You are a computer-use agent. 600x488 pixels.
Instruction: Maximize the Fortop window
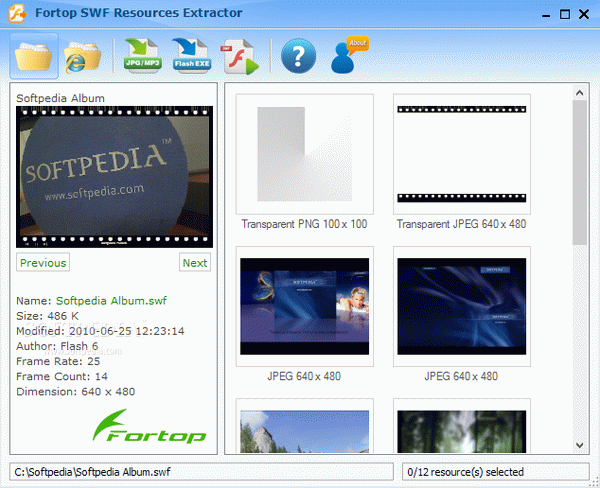[565, 15]
